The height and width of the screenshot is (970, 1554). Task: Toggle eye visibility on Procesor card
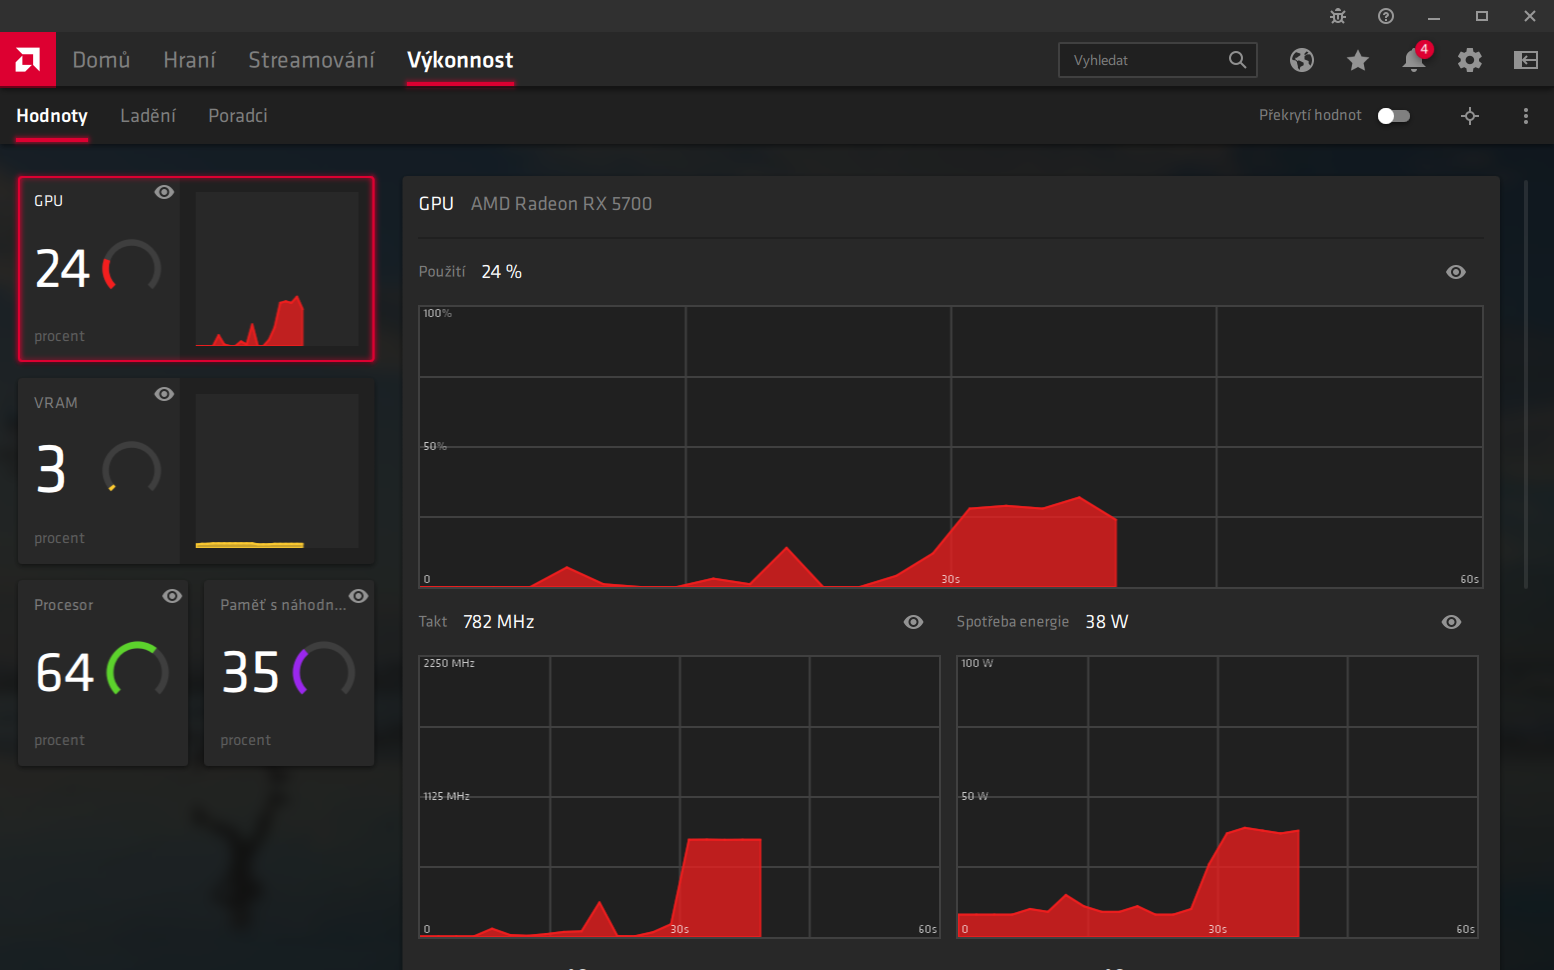tap(172, 596)
